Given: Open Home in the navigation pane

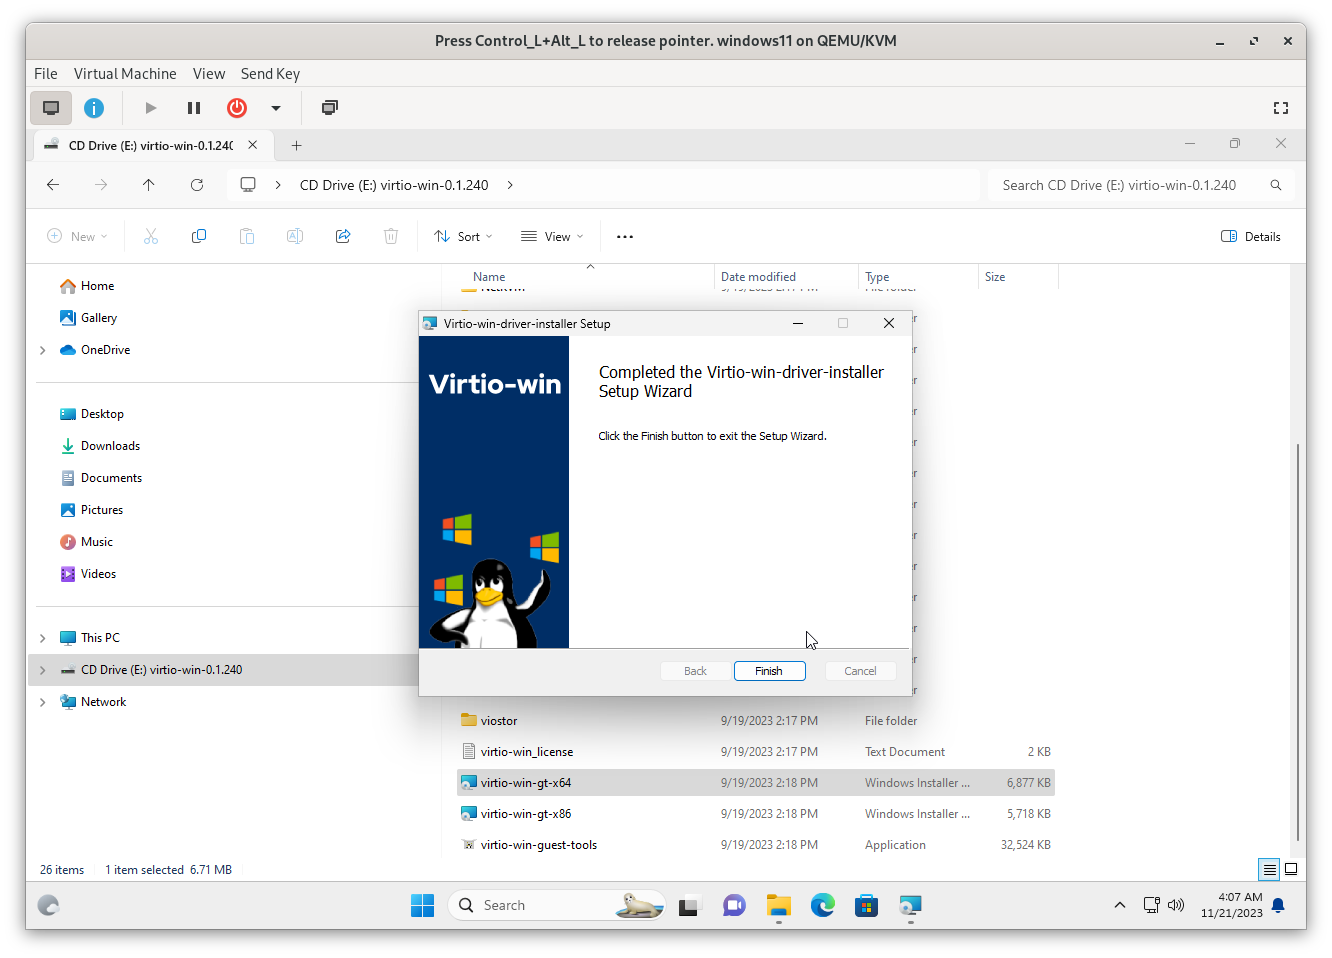Looking at the screenshot, I should [x=97, y=286].
